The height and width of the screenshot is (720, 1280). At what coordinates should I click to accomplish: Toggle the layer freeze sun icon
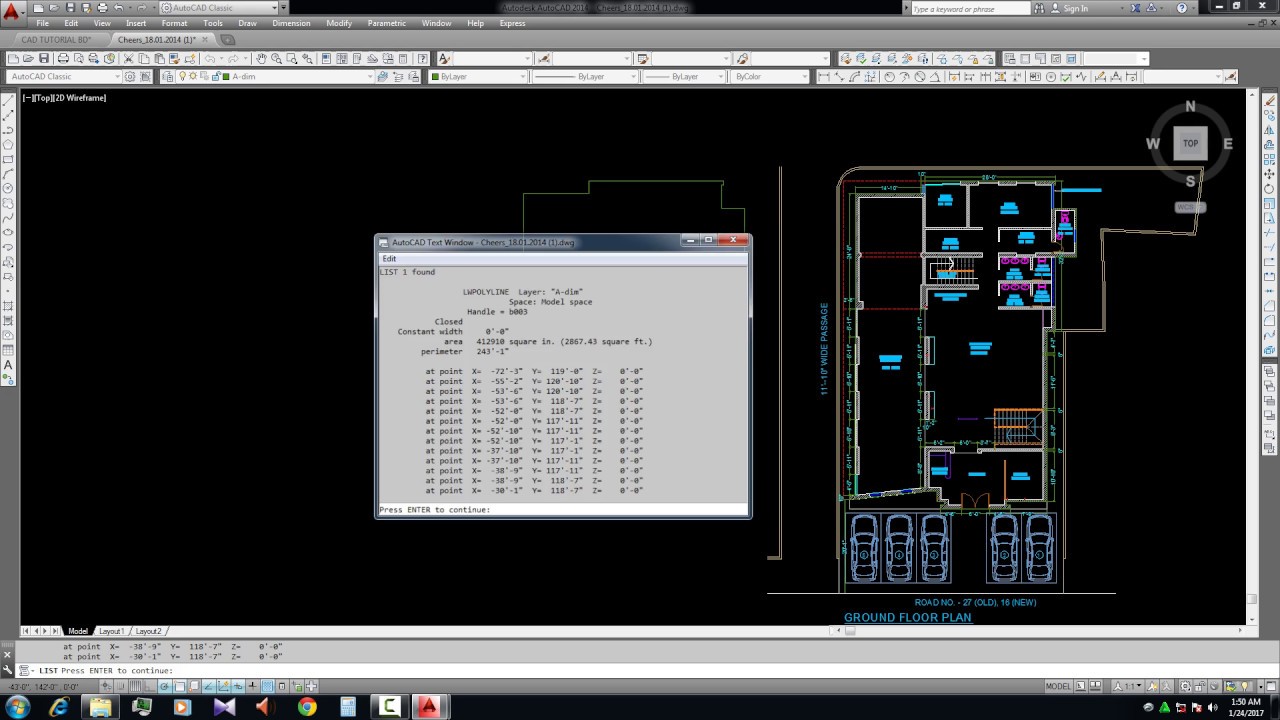(193, 76)
